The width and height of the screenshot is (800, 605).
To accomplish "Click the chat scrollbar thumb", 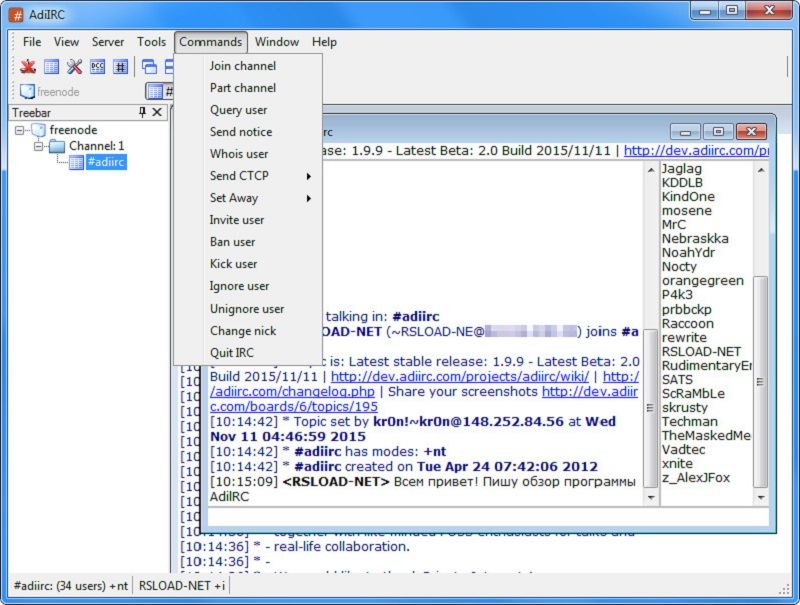I will click(x=651, y=408).
